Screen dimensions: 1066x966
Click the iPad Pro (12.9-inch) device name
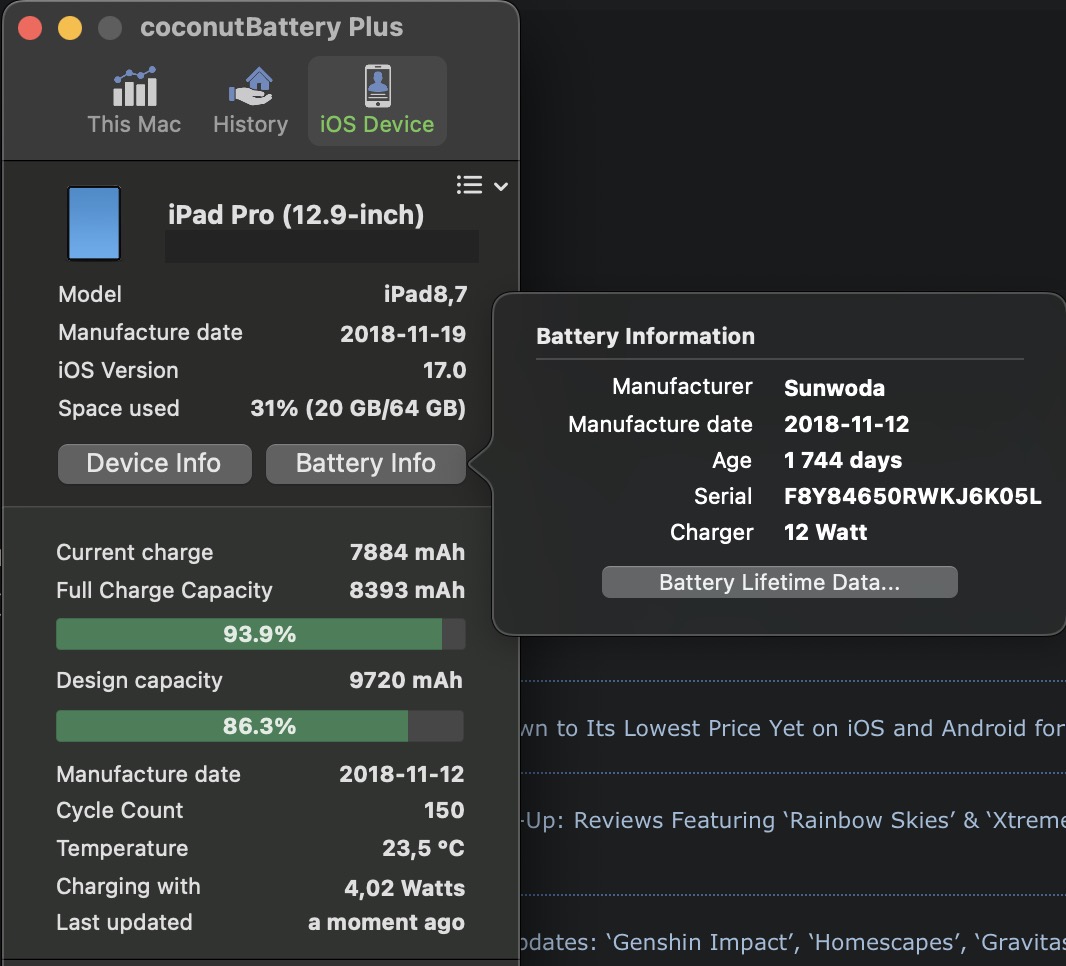coord(296,214)
